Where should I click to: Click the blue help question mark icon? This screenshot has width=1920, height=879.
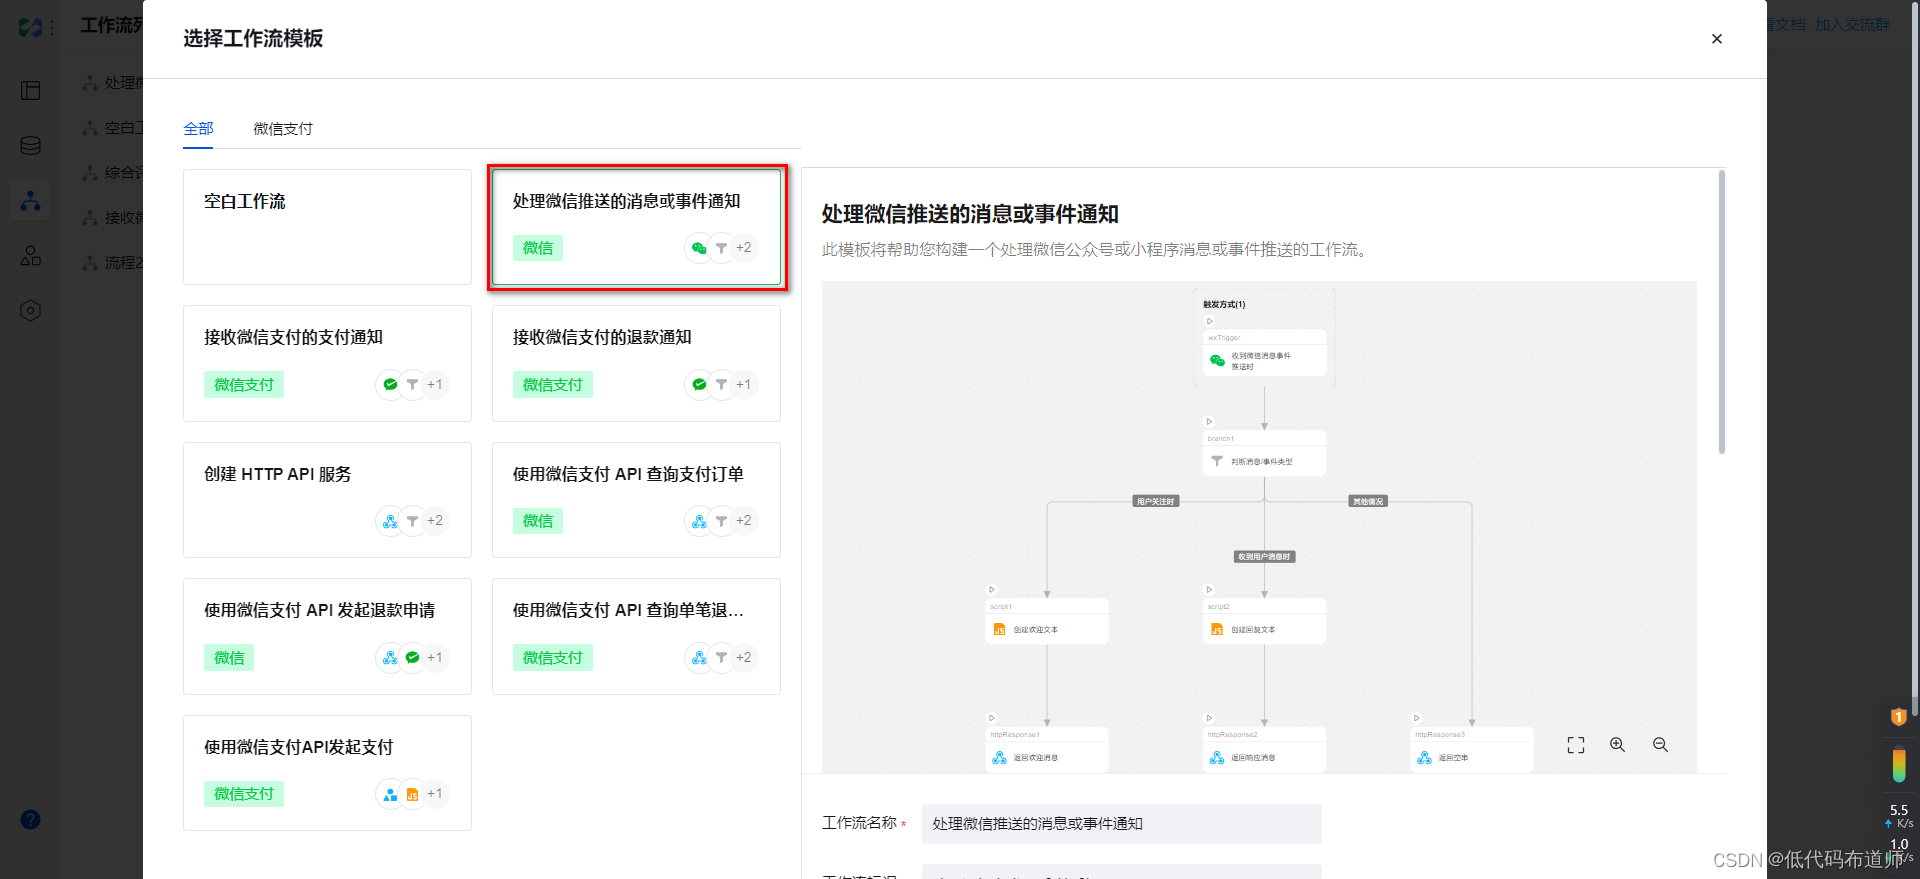tap(31, 820)
